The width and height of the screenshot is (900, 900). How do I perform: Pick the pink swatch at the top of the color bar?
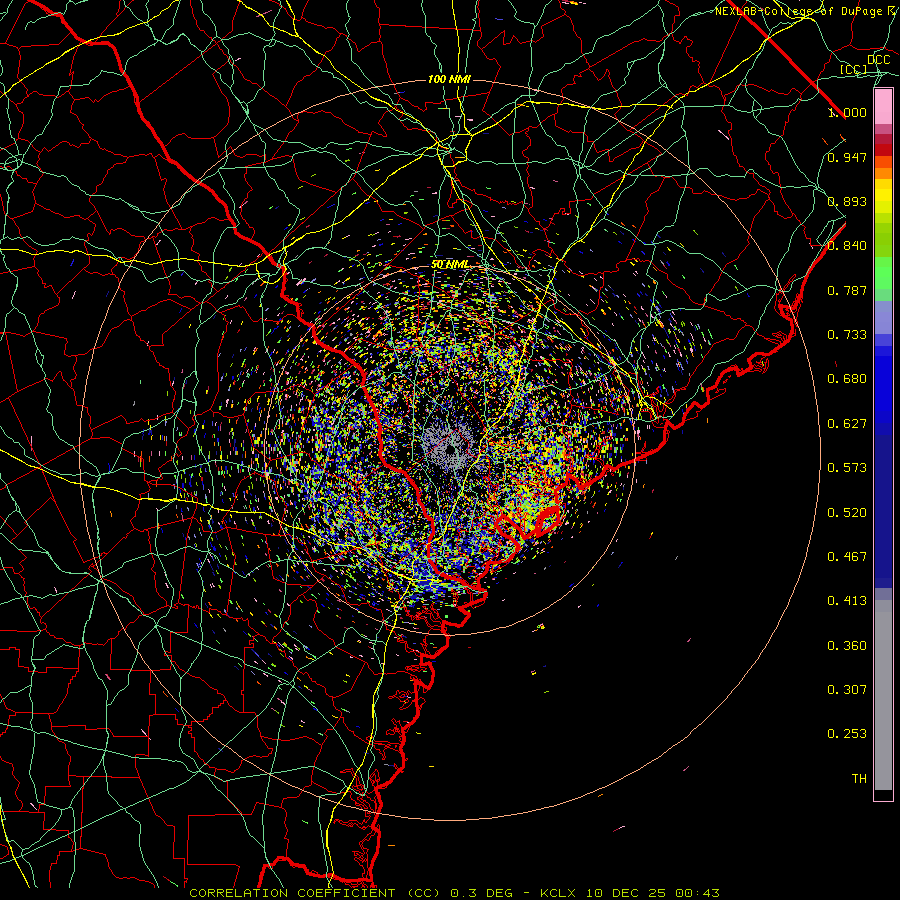[883, 106]
